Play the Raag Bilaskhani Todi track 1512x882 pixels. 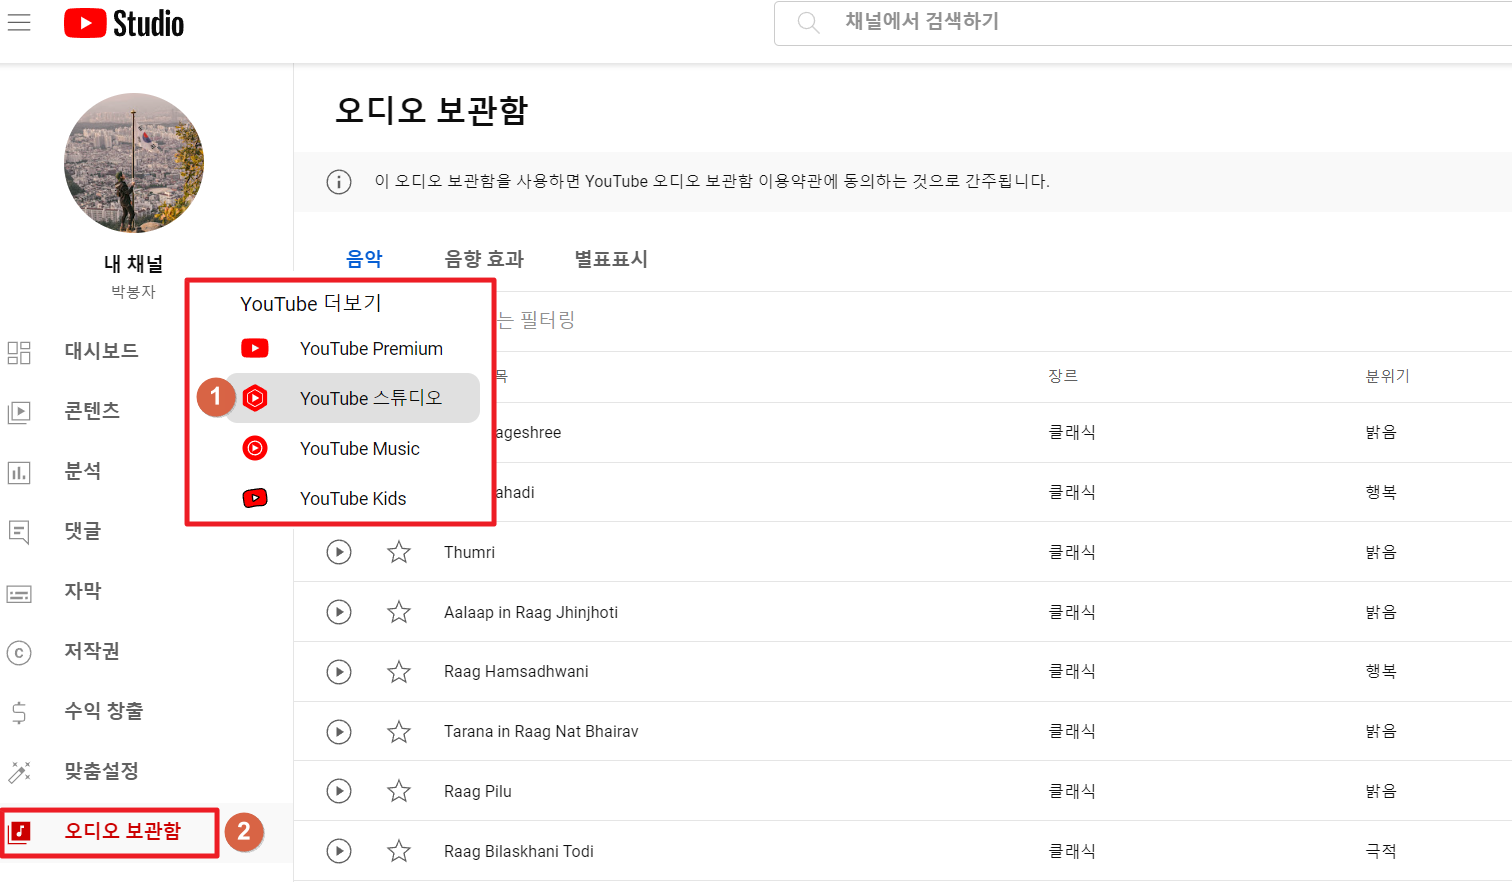[339, 851]
